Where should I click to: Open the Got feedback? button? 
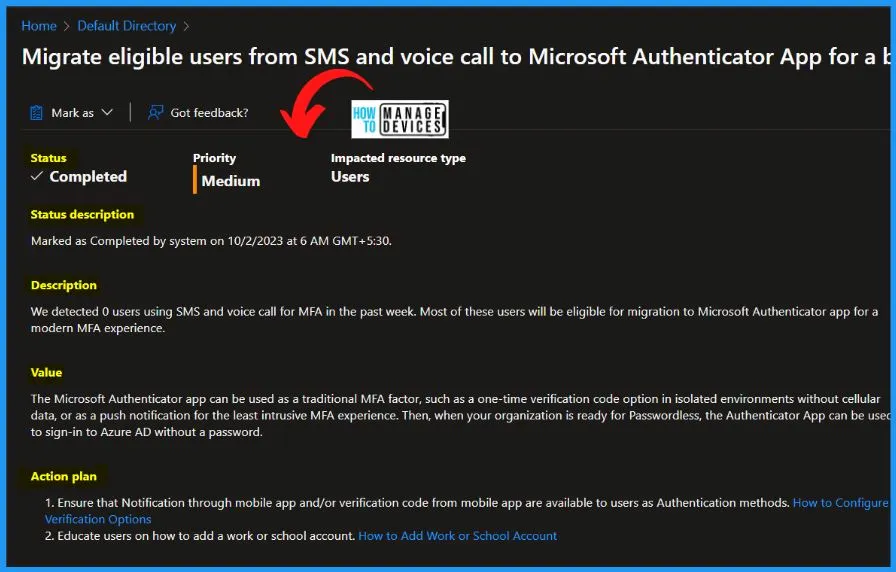[x=198, y=113]
